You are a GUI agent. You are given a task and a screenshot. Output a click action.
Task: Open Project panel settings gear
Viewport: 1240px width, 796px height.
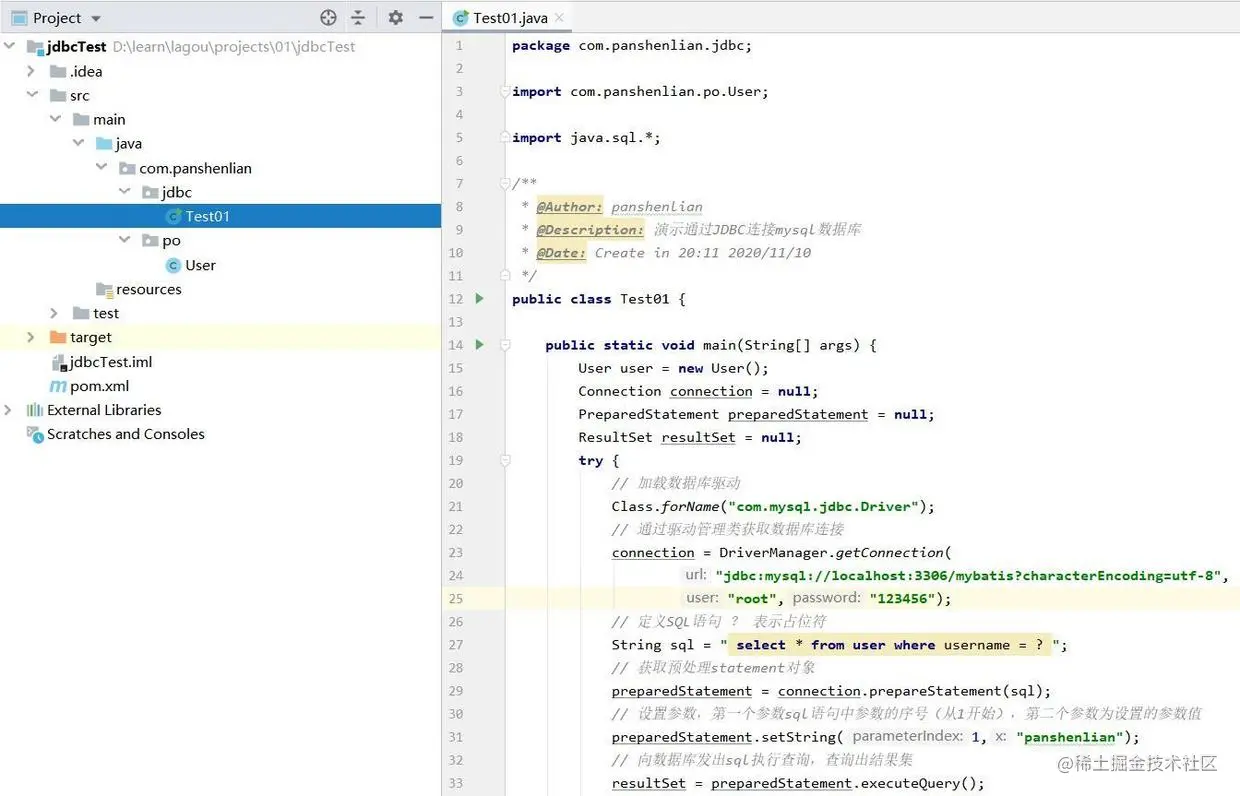click(x=396, y=18)
